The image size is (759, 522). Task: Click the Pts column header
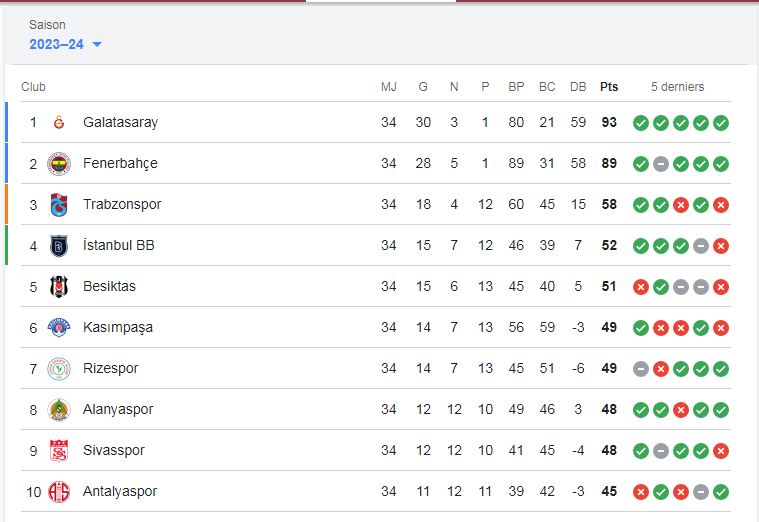coord(609,87)
